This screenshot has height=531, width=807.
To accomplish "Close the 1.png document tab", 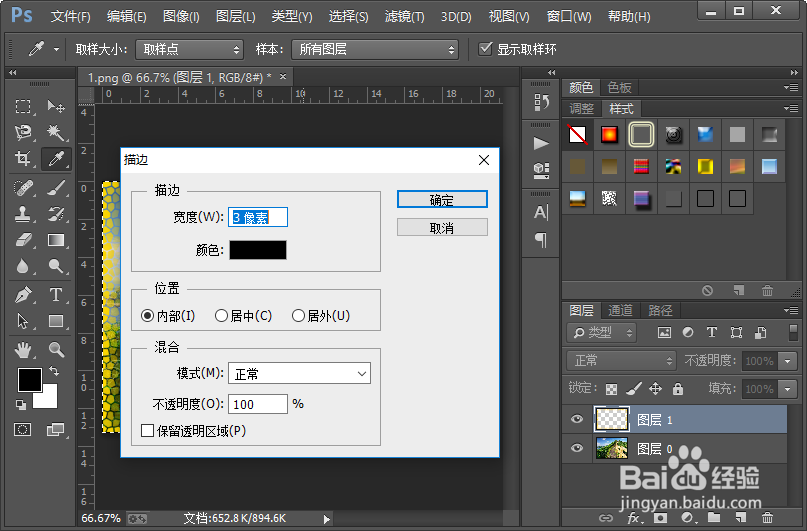I will 283,77.
